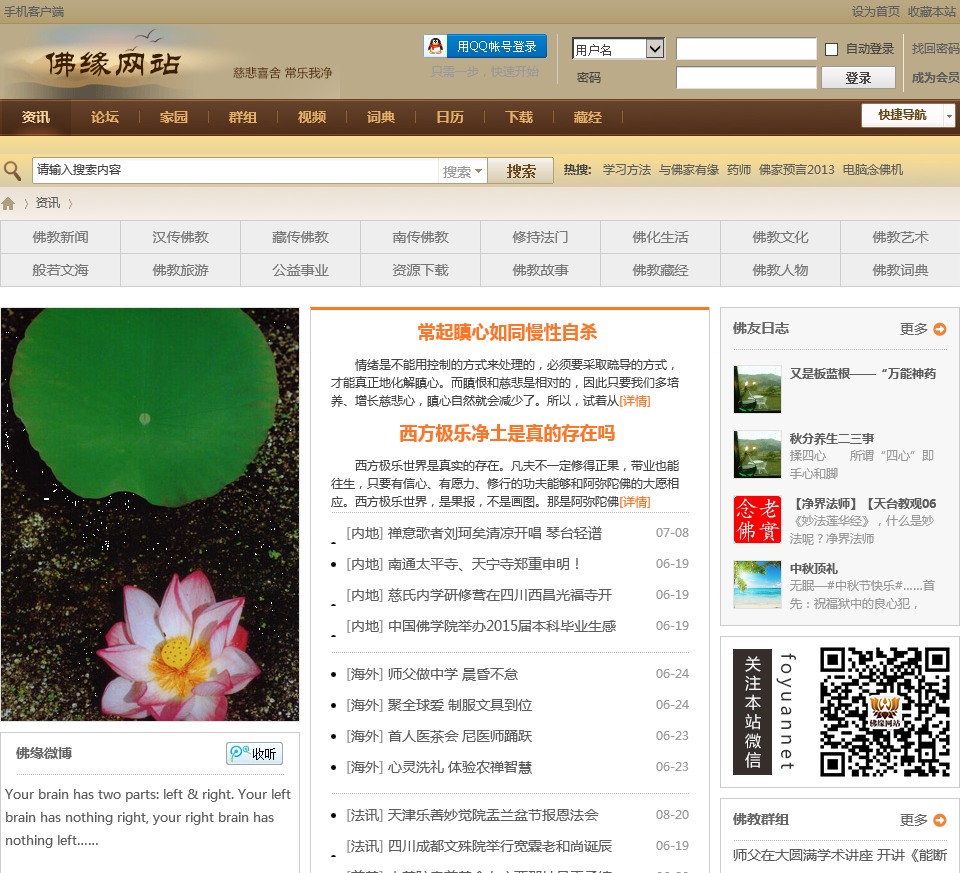Open the 公益事业 category
Image resolution: width=960 pixels, height=873 pixels.
click(x=301, y=270)
